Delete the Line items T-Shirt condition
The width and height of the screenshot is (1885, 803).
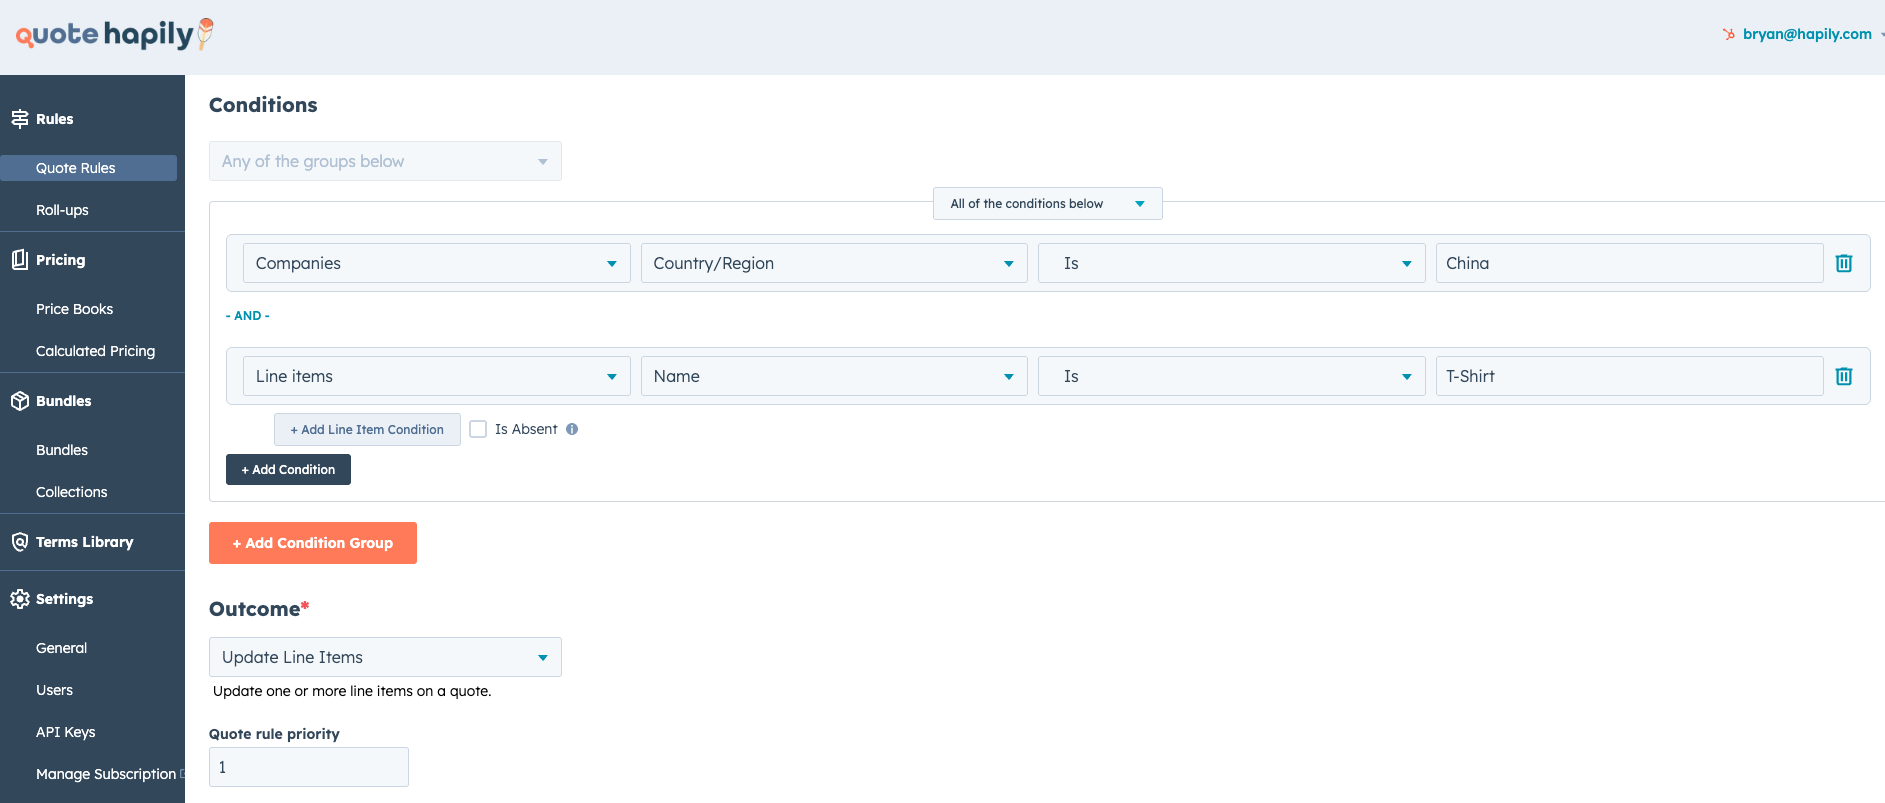1844,376
